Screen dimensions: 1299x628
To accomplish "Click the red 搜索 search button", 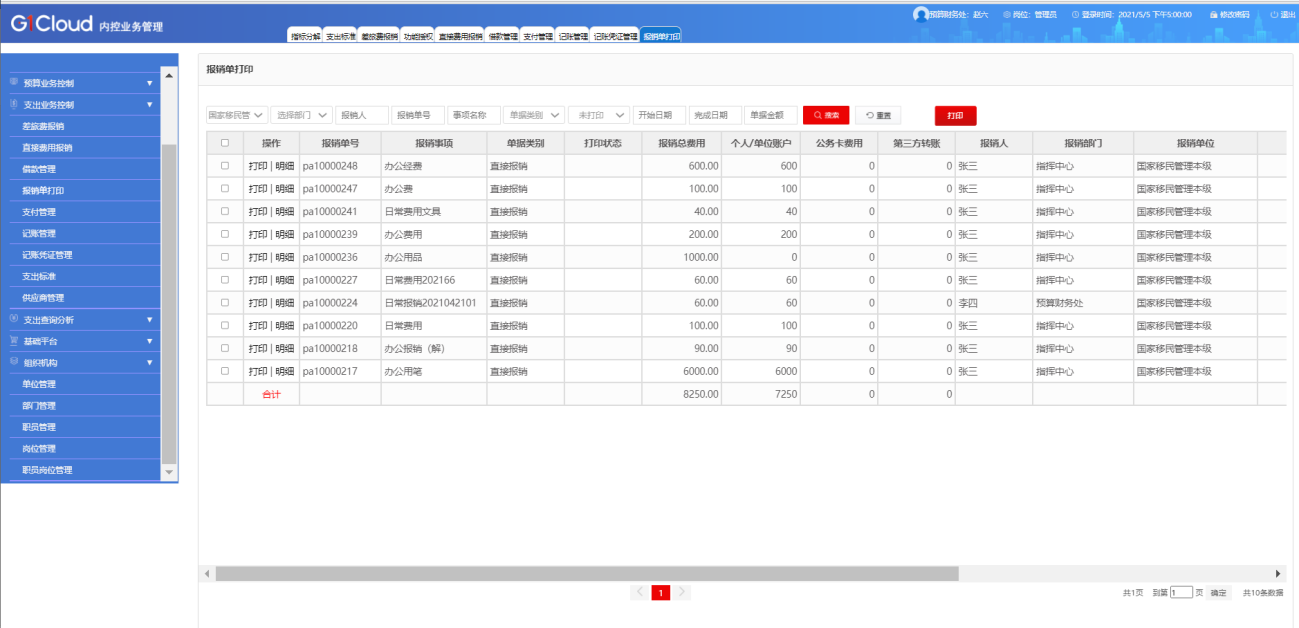I will [826, 115].
